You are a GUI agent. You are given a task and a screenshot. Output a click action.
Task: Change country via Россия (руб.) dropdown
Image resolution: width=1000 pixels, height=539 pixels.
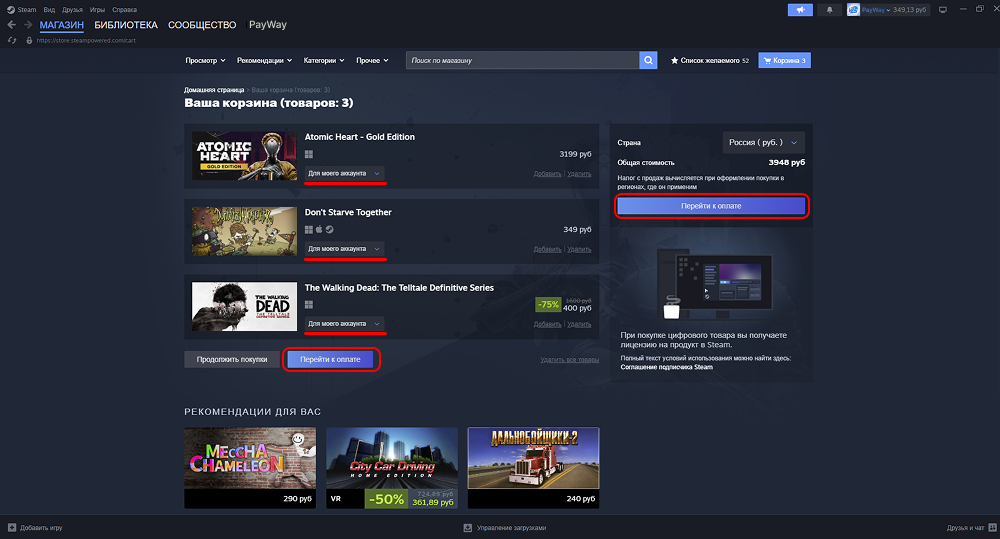(x=763, y=142)
